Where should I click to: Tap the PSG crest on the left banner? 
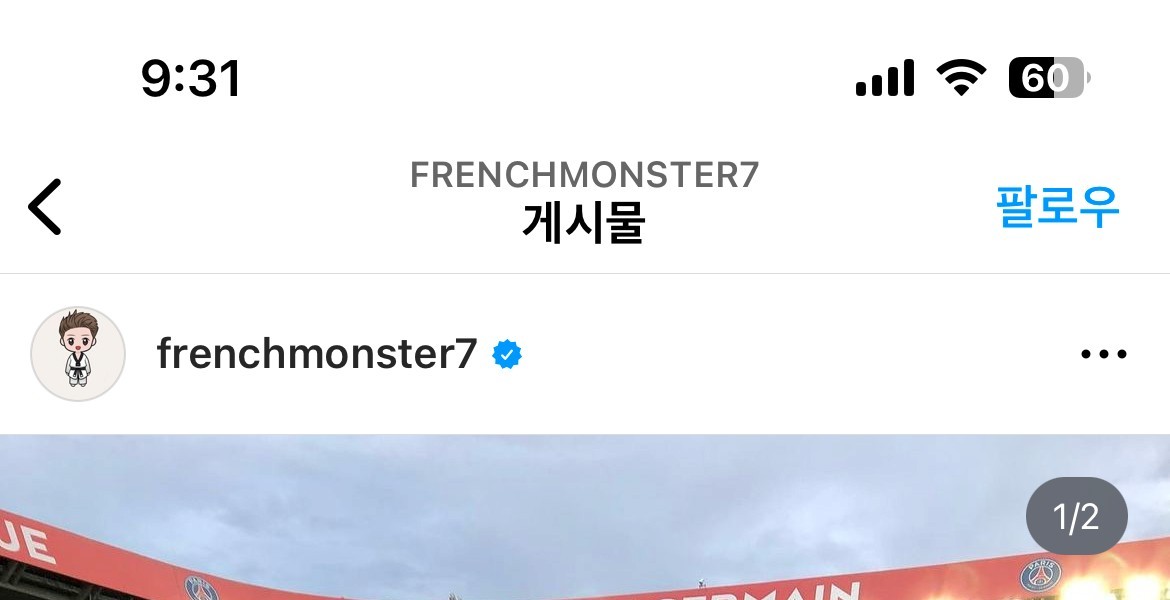tap(200, 589)
